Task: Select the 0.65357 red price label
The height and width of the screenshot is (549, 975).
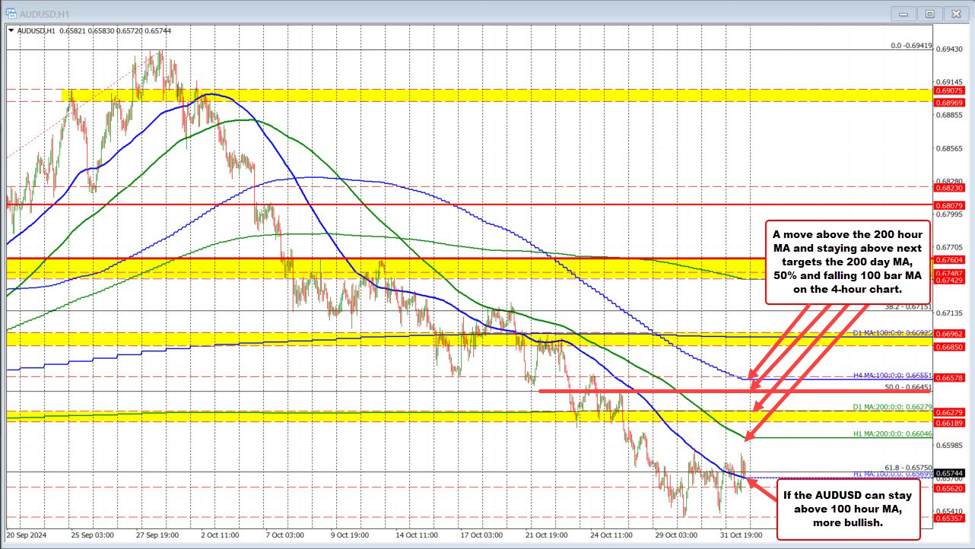Action: pyautogui.click(x=950, y=518)
